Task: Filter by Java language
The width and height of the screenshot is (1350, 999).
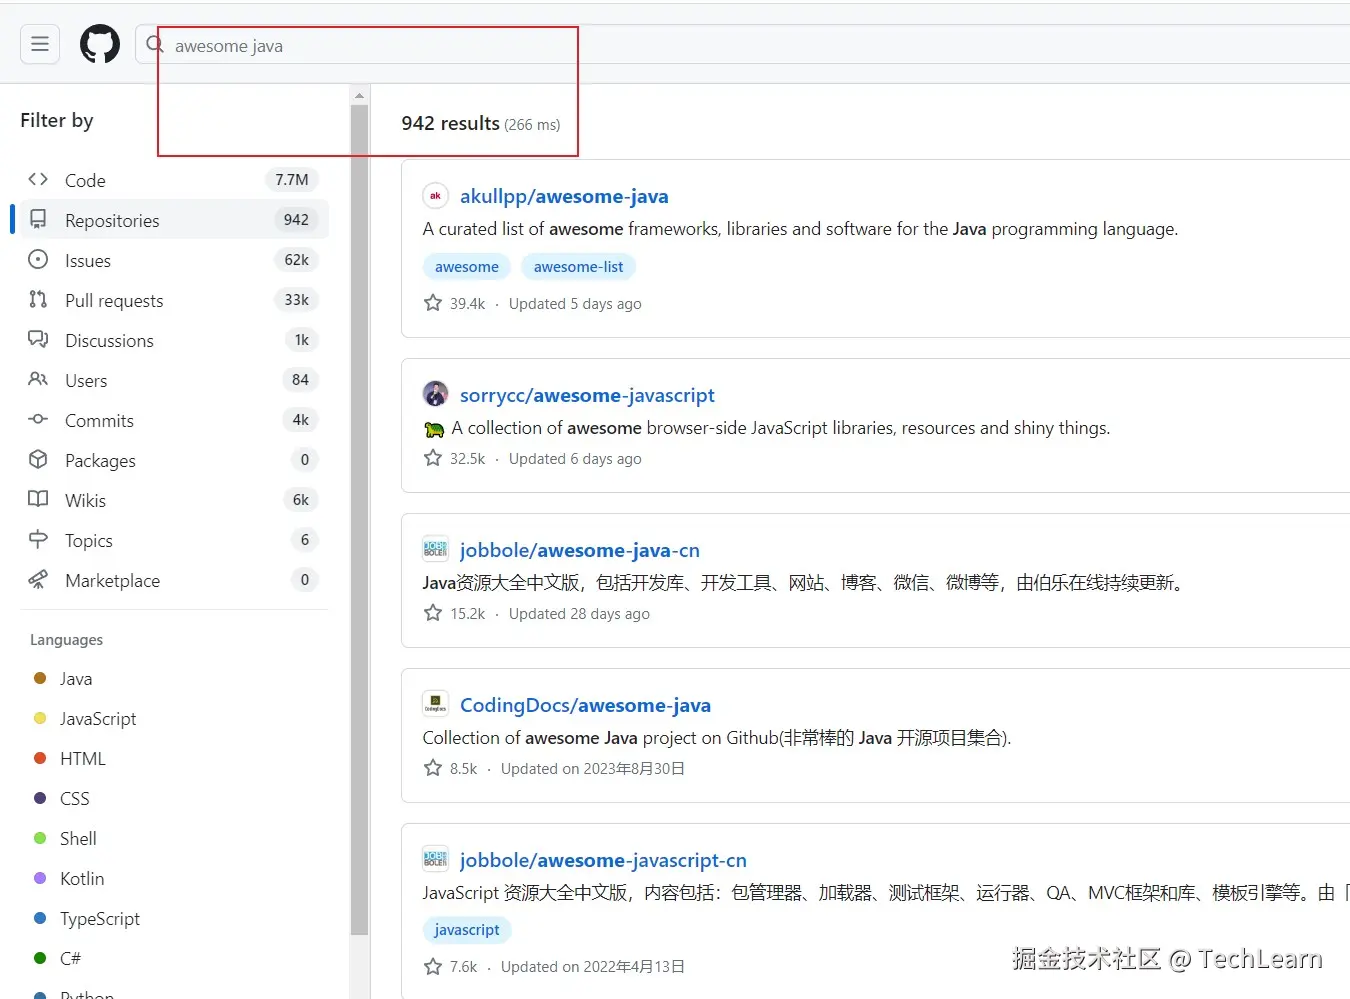Action: pyautogui.click(x=76, y=679)
